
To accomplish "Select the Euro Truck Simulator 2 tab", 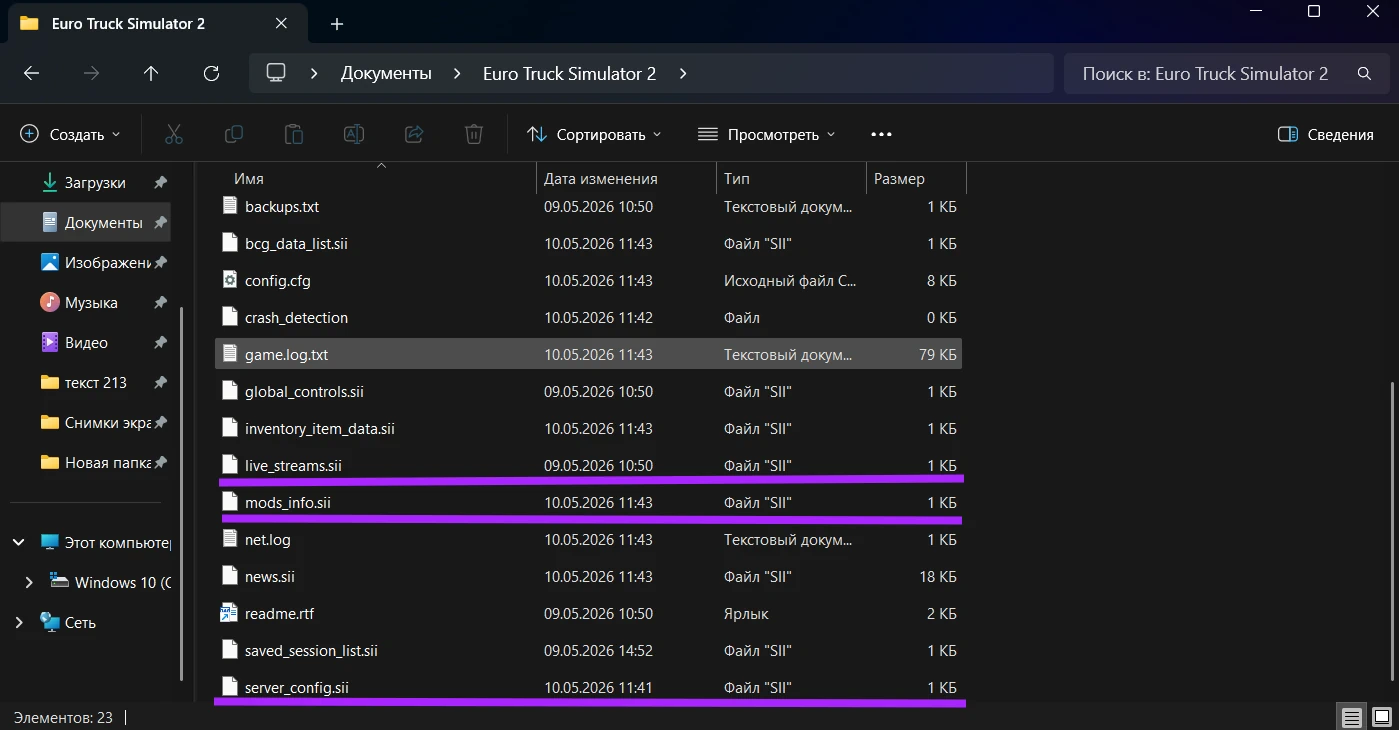I will 156,23.
